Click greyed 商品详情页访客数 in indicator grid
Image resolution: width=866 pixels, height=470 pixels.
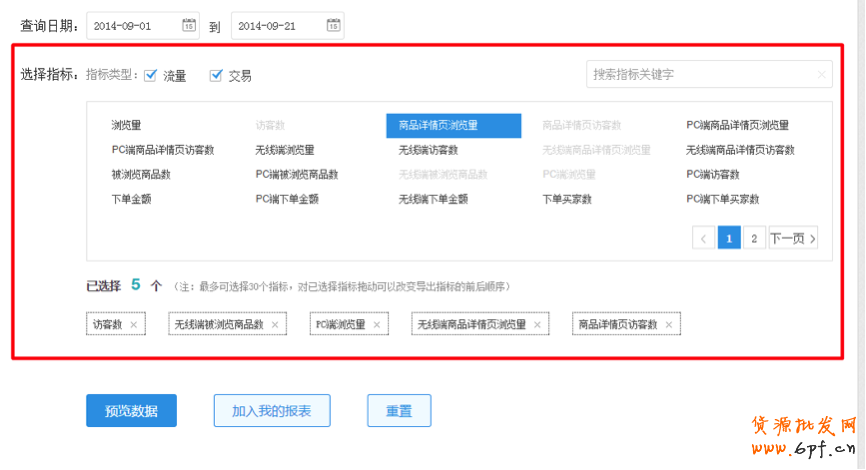pyautogui.click(x=582, y=125)
